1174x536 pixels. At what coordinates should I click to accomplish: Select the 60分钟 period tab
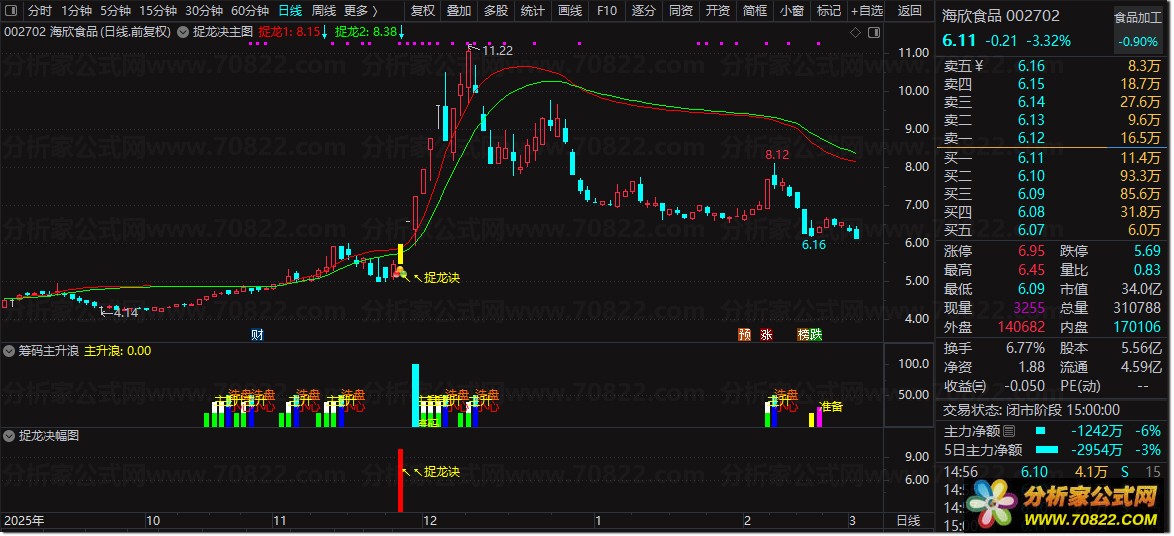coord(249,10)
